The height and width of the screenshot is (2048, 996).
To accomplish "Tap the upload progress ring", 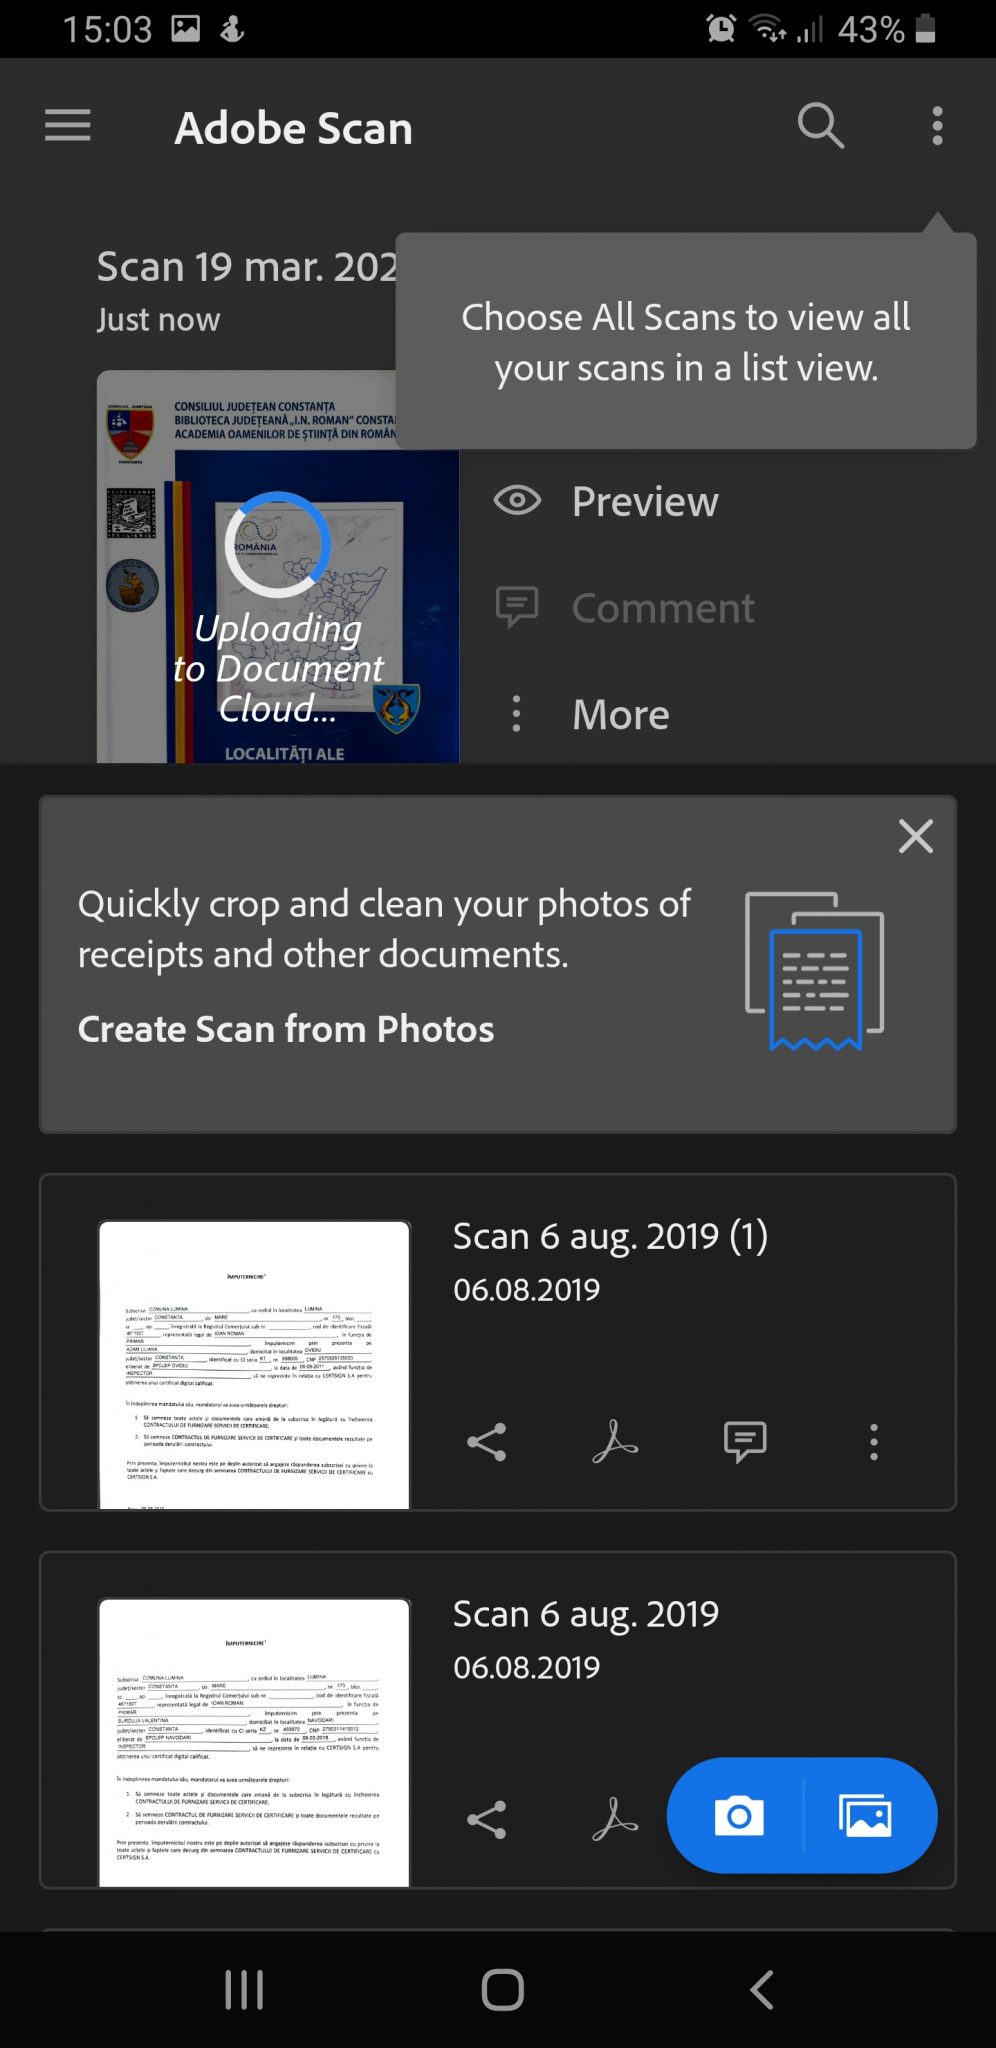I will pos(278,544).
